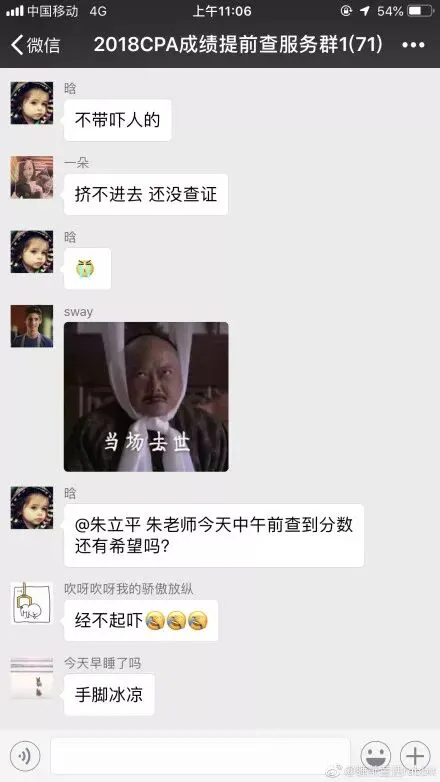This screenshot has height=782, width=440.
Task: Tap the back arrow to 微信
Action: click(35, 45)
